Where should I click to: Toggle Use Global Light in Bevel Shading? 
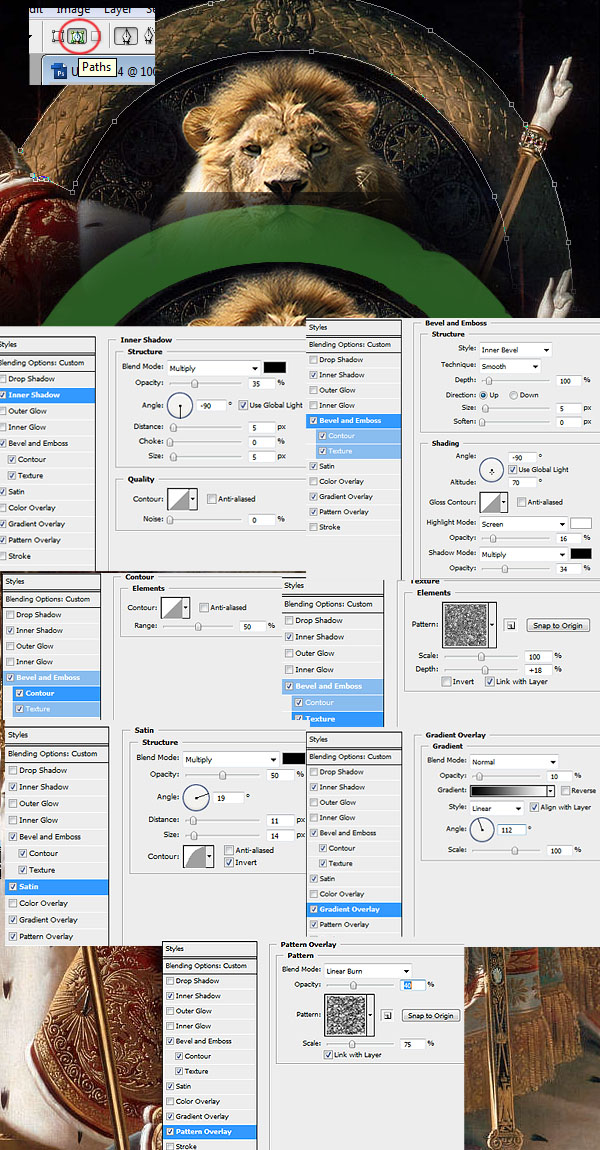513,469
